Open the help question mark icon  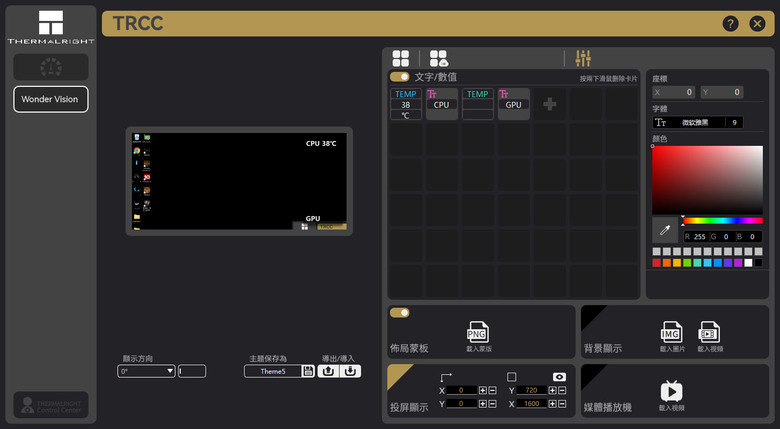730,23
